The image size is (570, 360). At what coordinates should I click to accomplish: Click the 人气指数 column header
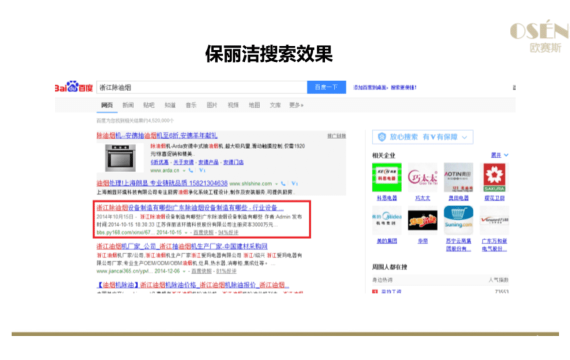498,280
